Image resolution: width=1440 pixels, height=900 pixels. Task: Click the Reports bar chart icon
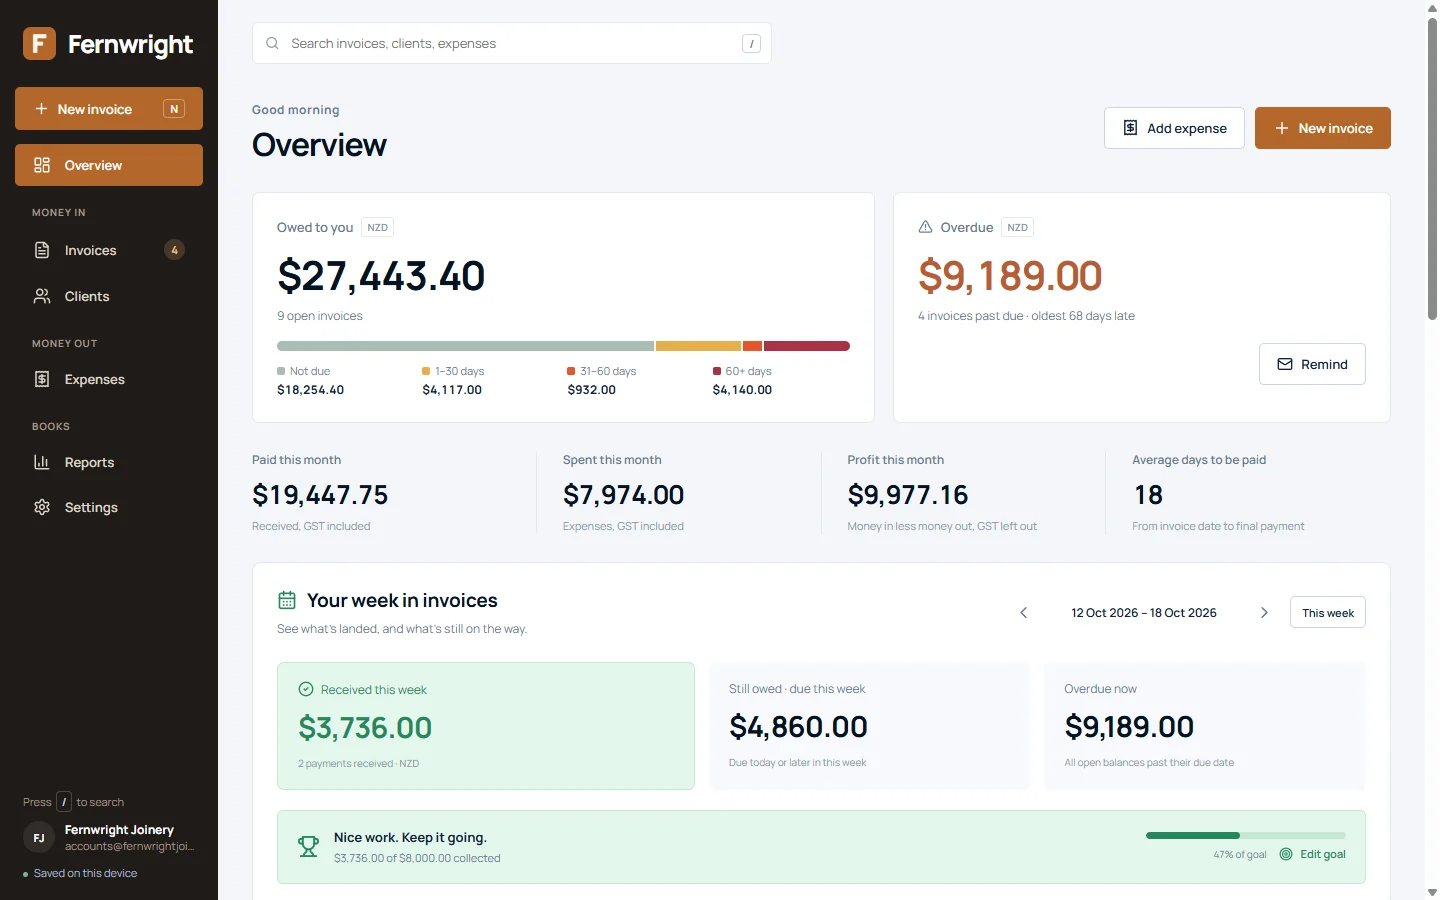[x=42, y=462]
